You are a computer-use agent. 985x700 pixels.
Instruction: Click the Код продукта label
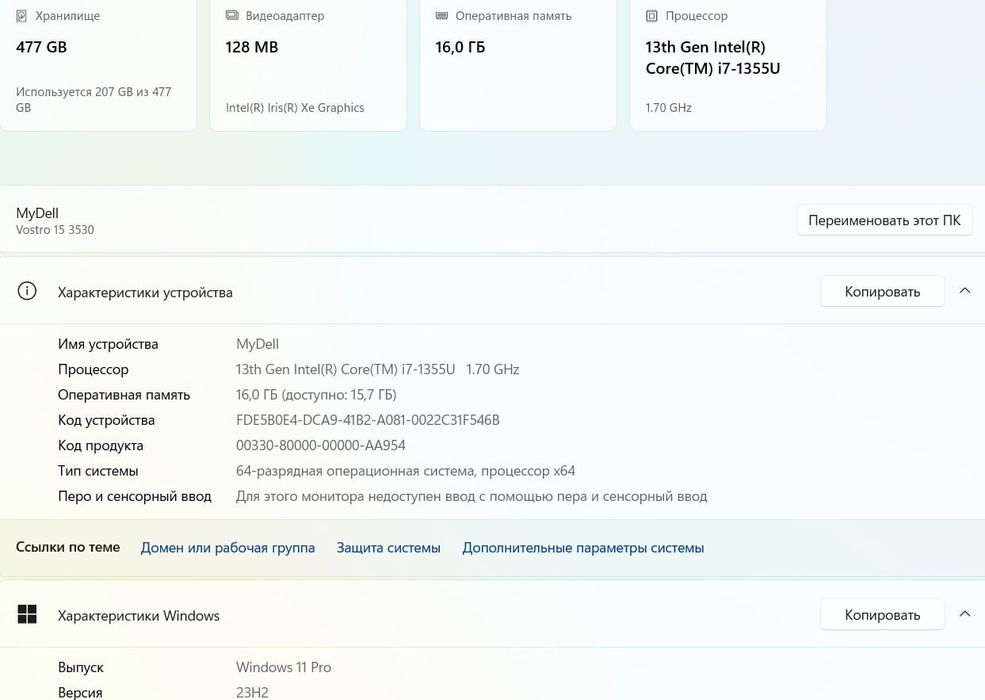[x=101, y=446]
